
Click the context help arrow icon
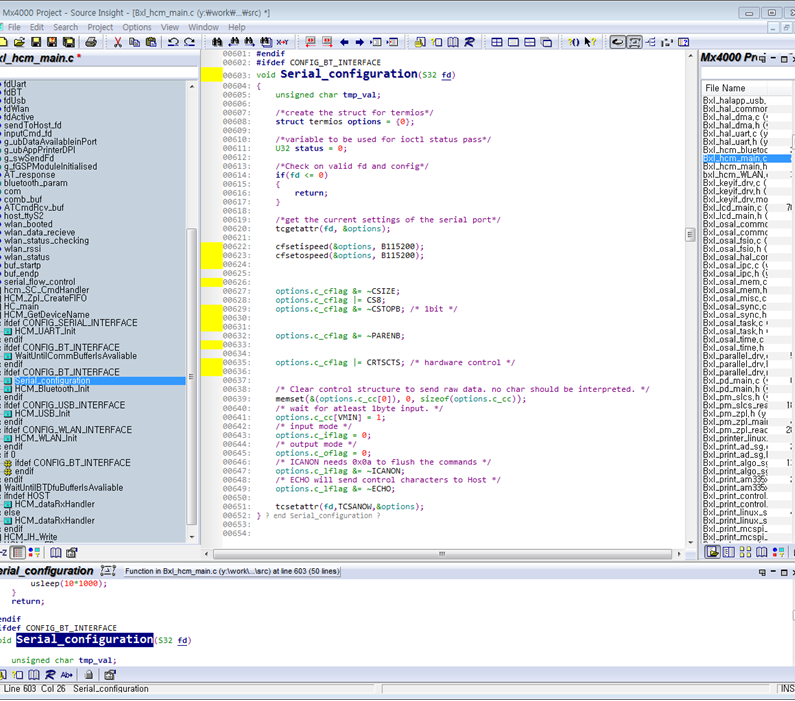[x=590, y=43]
